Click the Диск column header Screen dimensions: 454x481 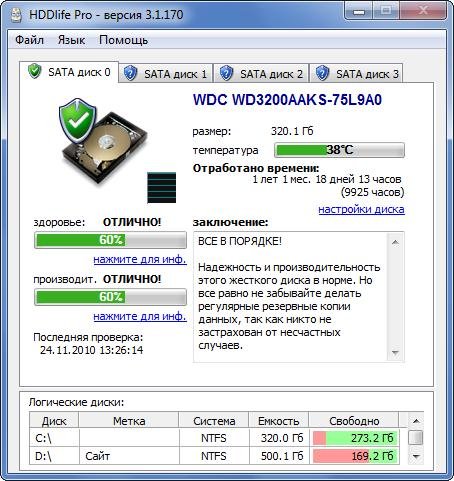[x=54, y=421]
